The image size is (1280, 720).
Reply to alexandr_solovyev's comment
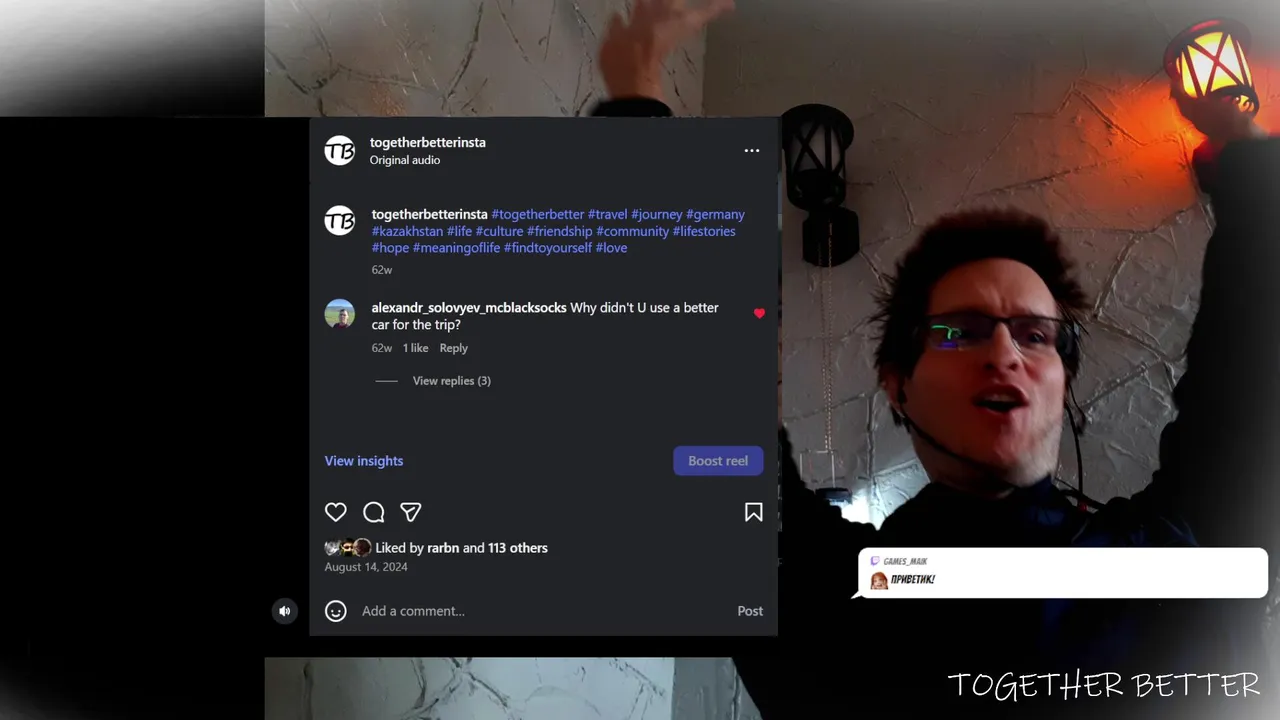[x=454, y=348]
